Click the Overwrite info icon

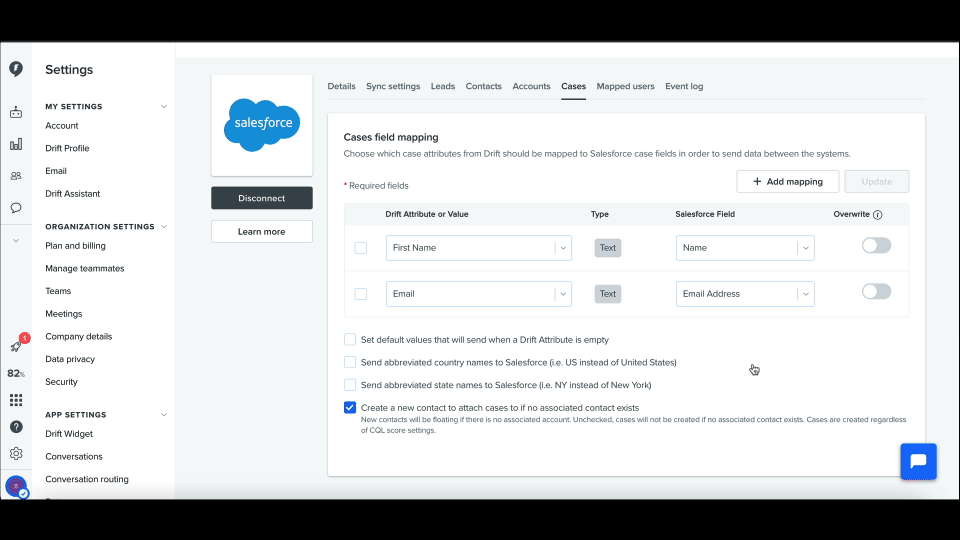coord(877,215)
